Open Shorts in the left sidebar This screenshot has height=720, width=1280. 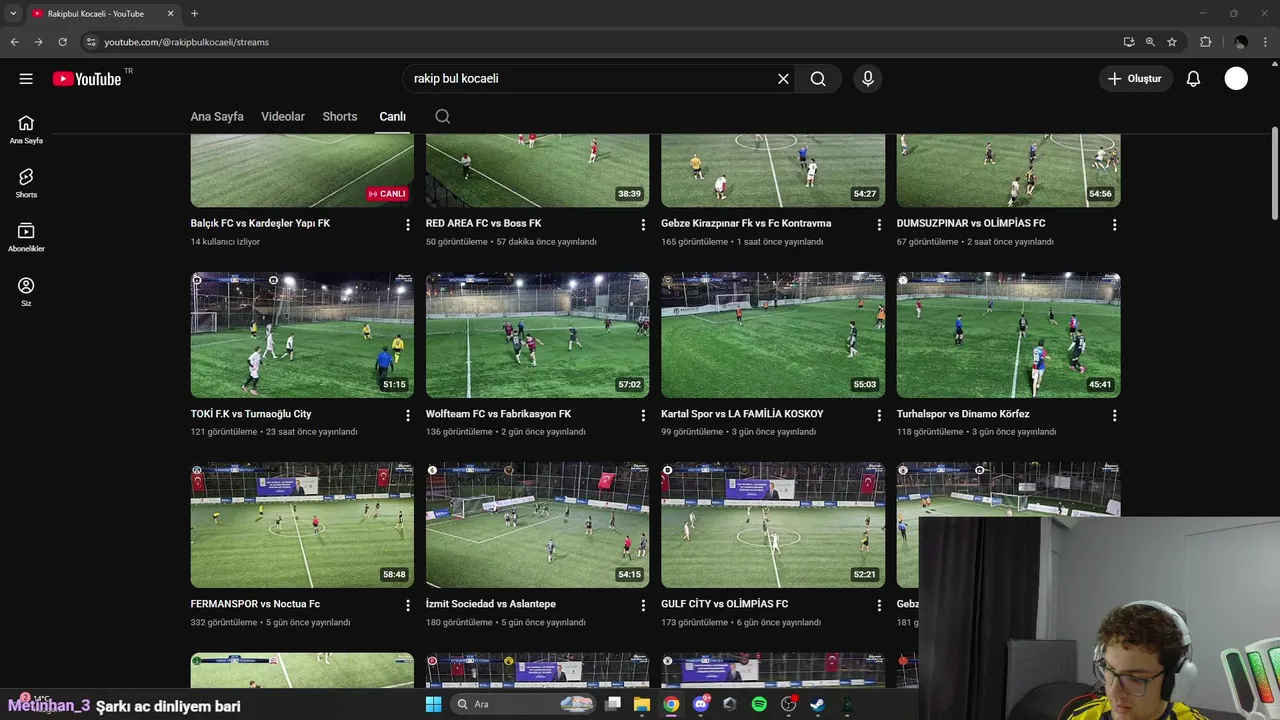click(x=26, y=183)
